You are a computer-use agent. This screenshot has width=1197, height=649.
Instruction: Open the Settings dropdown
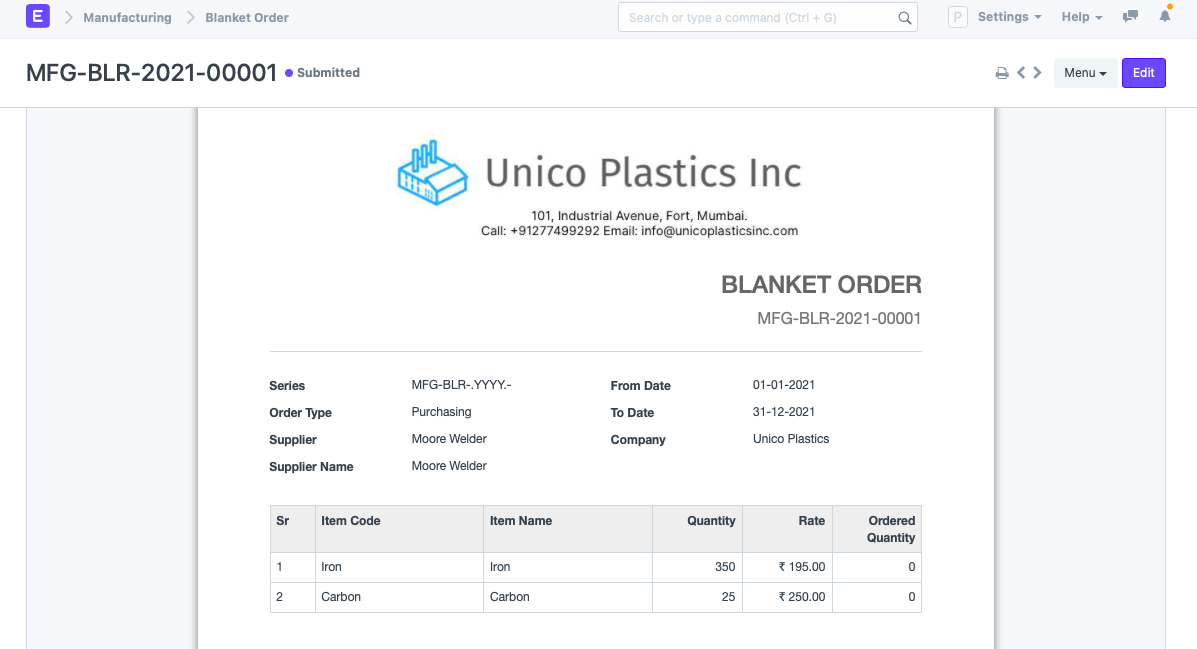coord(1009,17)
